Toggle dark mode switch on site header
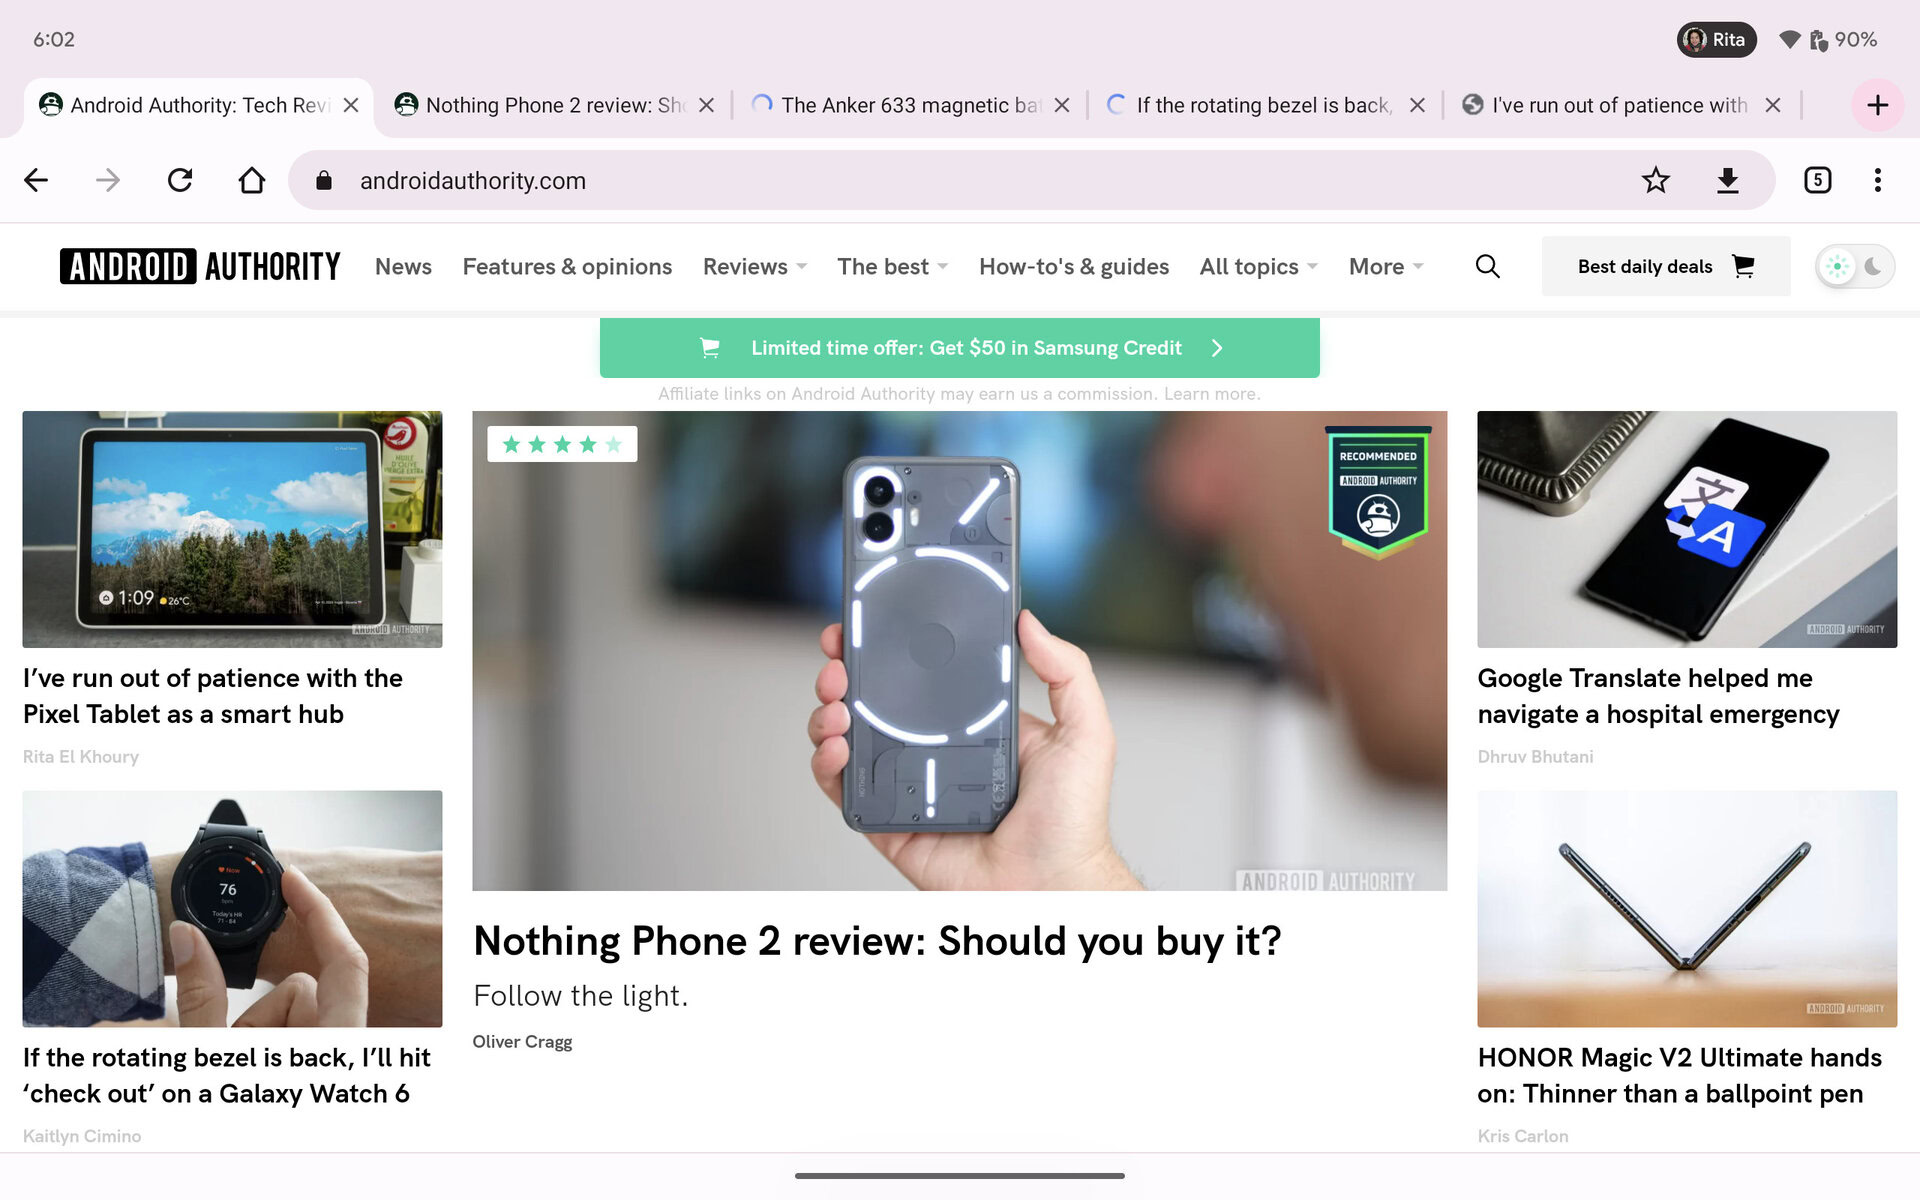1920x1200 pixels. (x=1855, y=266)
